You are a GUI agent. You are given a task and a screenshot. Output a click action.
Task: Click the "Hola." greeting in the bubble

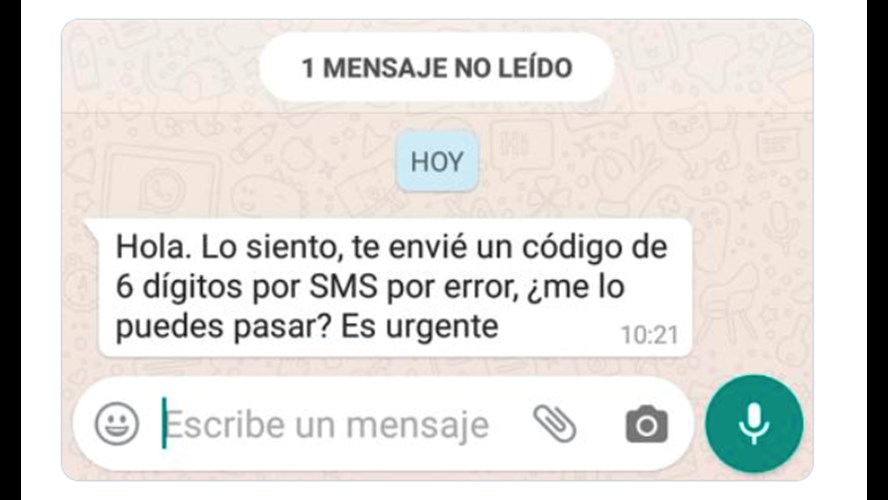153,248
